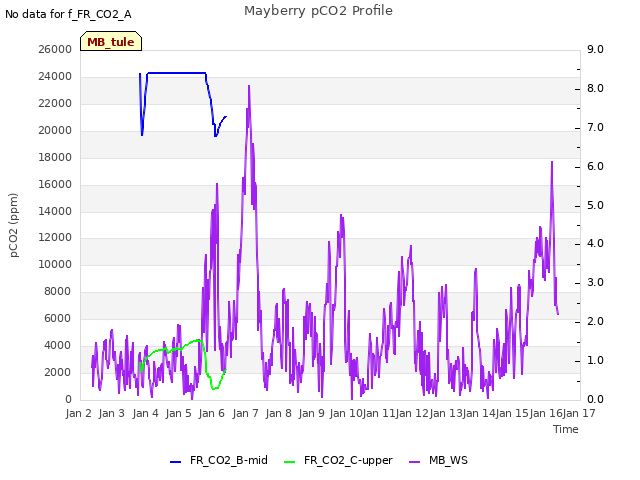640x480 pixels.
Task: Click the 1.0 right-axis tick label
Action: coord(595,360)
